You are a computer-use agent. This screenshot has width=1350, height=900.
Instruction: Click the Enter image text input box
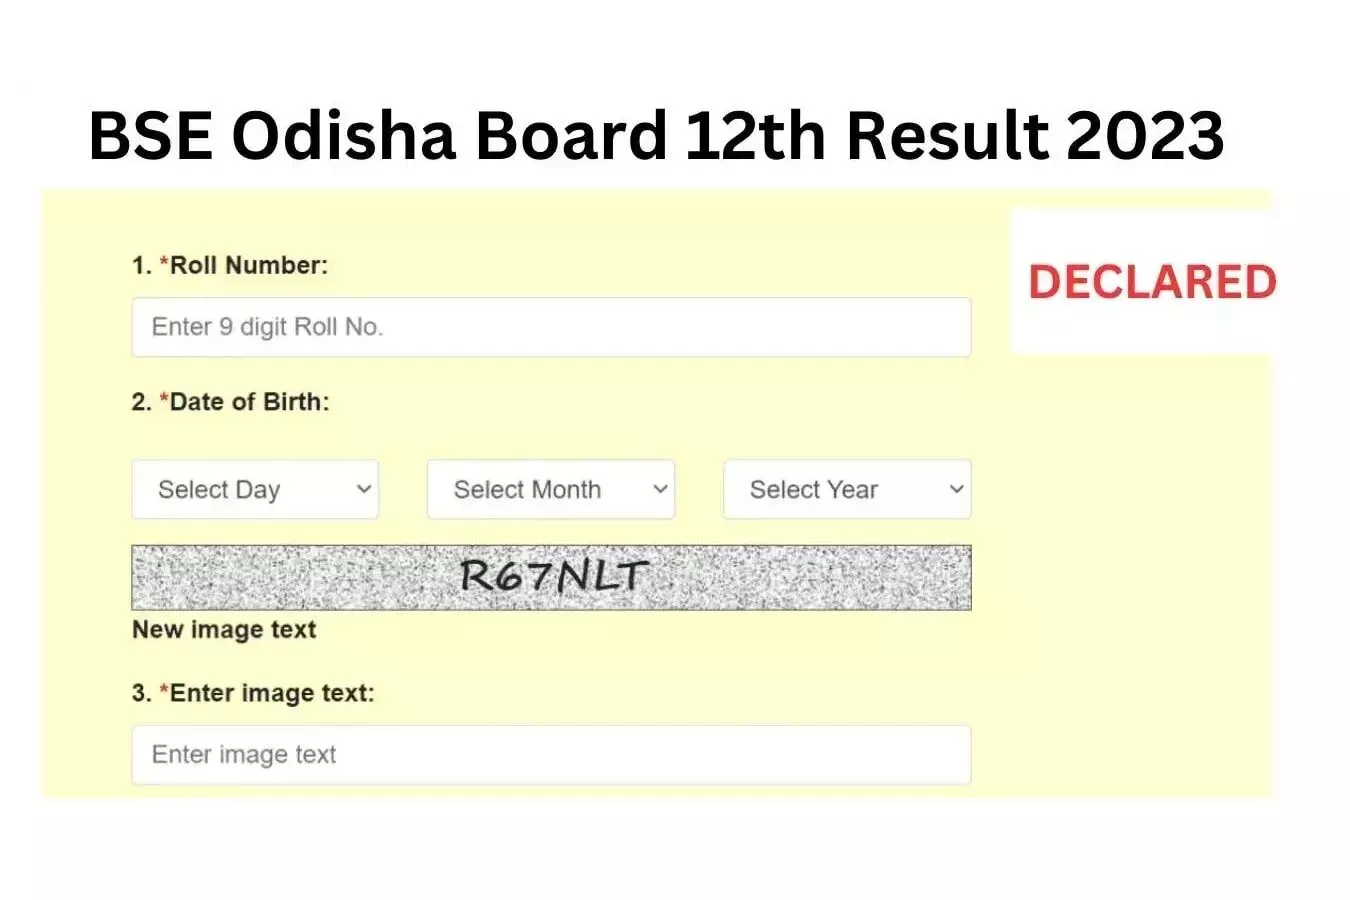tap(551, 755)
